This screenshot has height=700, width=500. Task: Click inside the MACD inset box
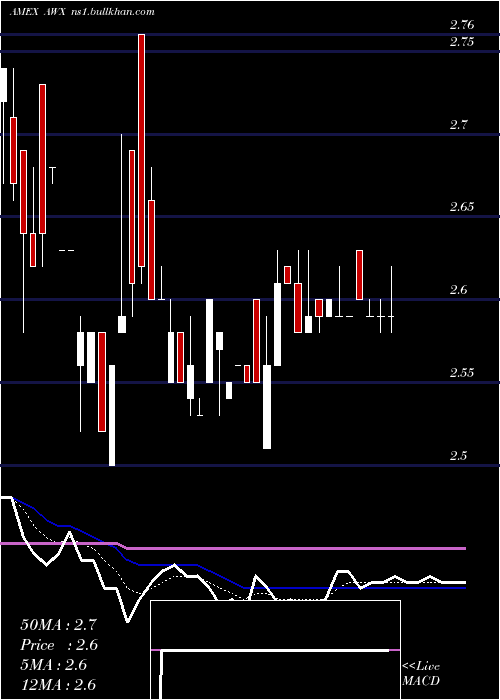[275, 650]
